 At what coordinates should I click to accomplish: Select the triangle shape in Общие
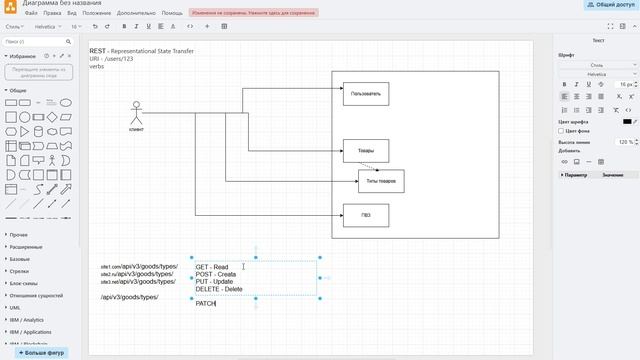[24, 131]
